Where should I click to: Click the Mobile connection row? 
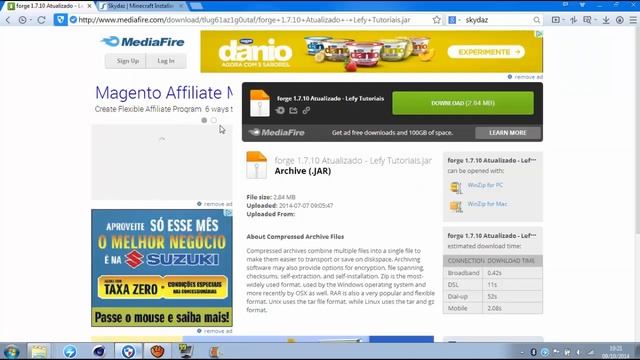point(493,308)
